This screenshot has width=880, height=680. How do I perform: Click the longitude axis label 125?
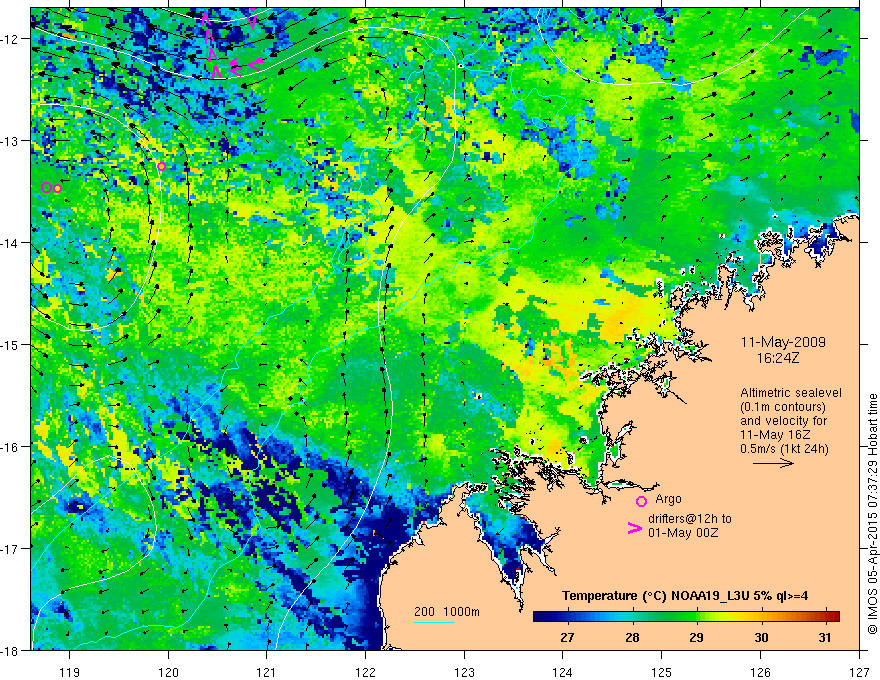661,672
